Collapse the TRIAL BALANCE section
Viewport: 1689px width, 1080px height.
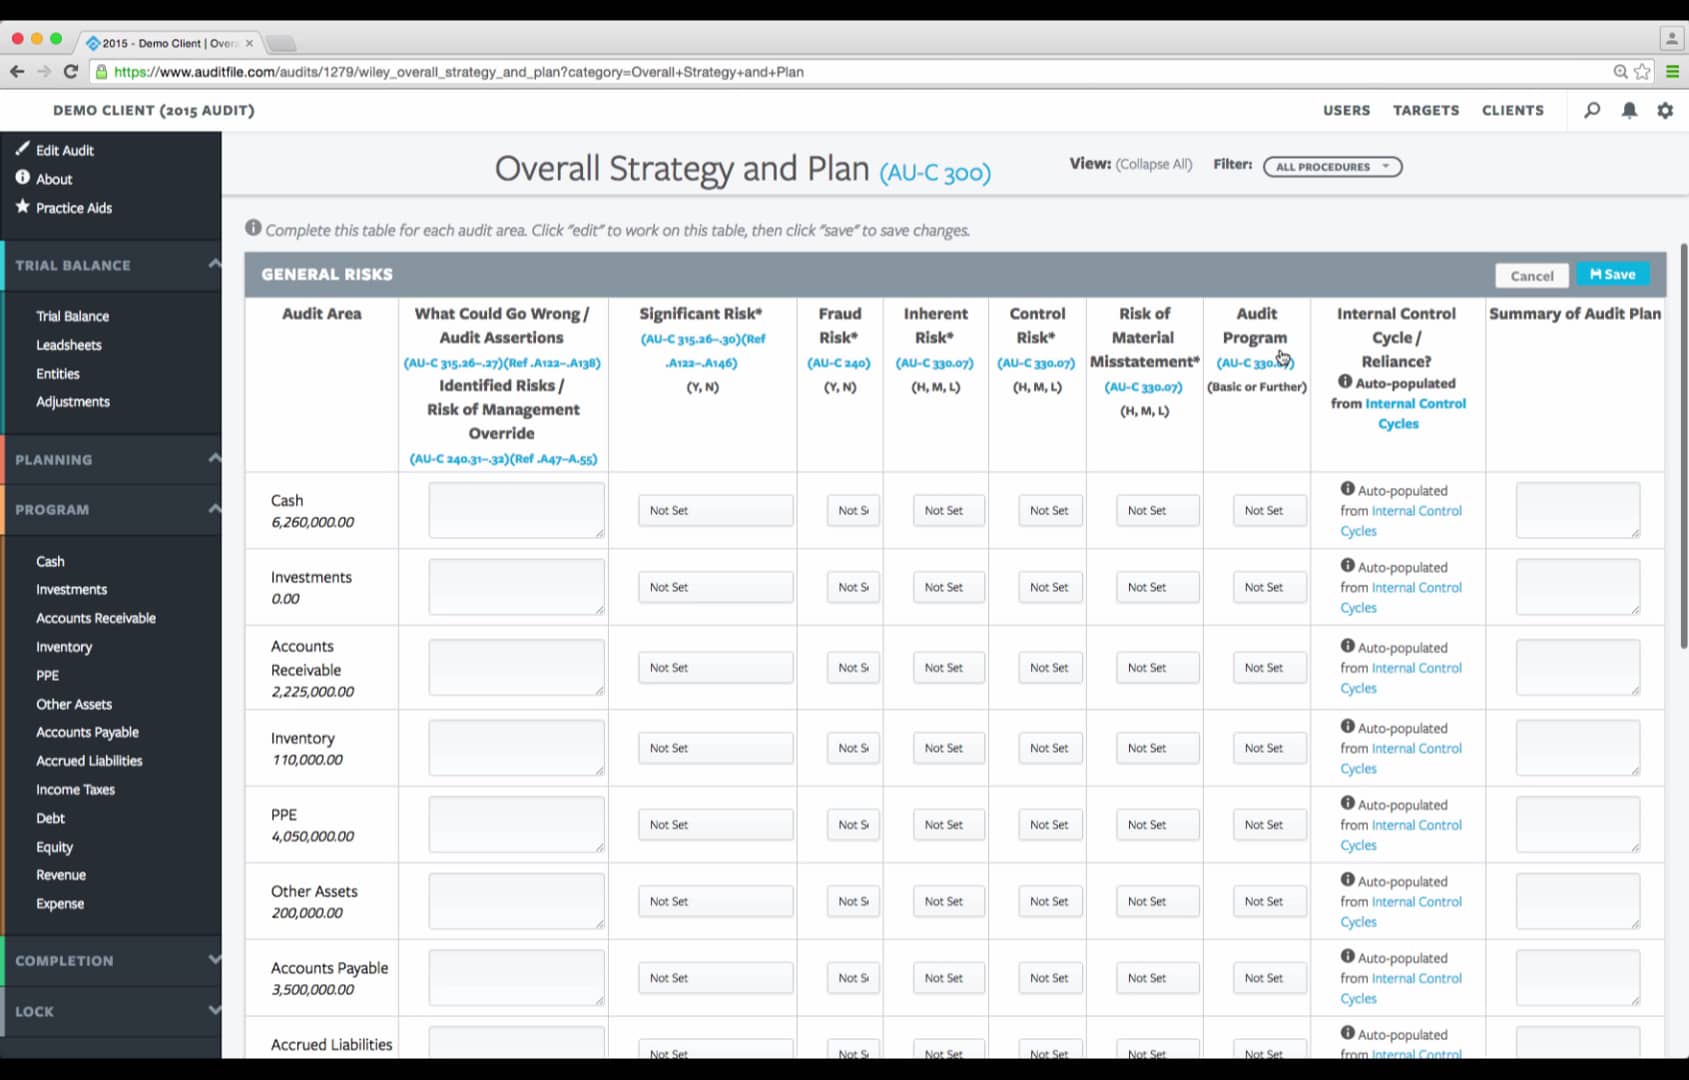point(212,264)
